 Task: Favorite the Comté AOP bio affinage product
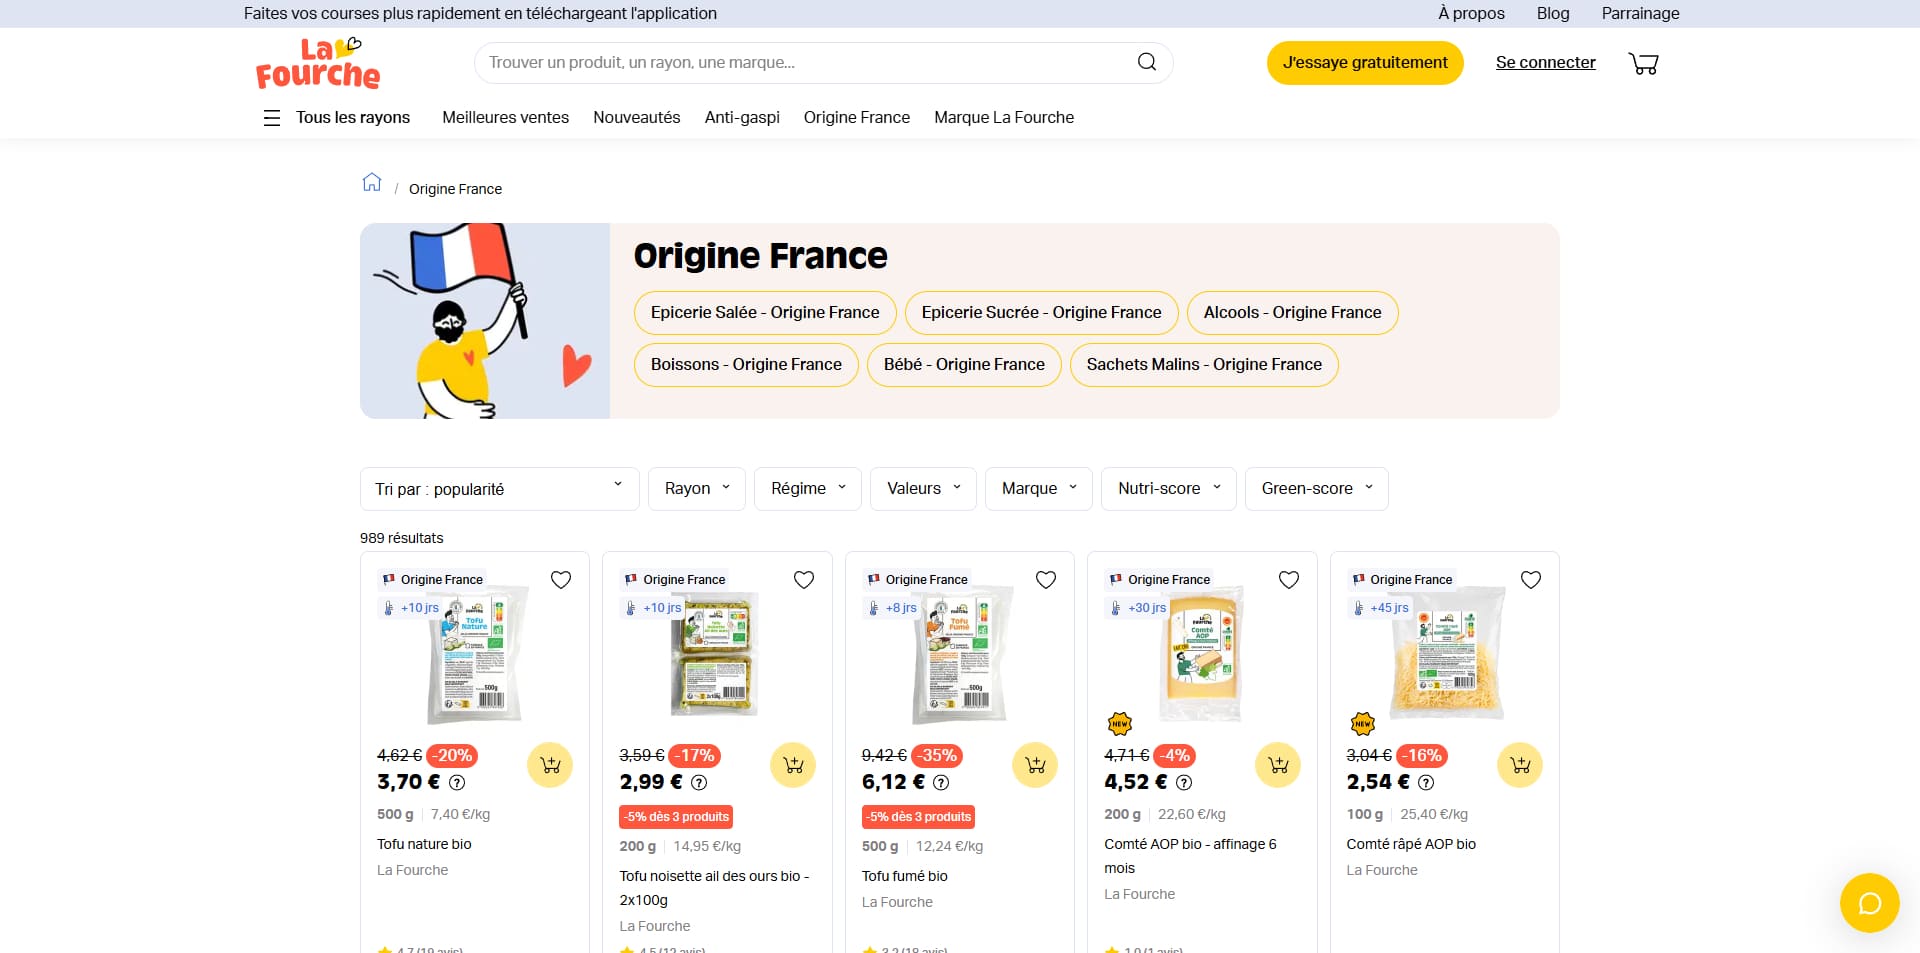pyautogui.click(x=1289, y=580)
